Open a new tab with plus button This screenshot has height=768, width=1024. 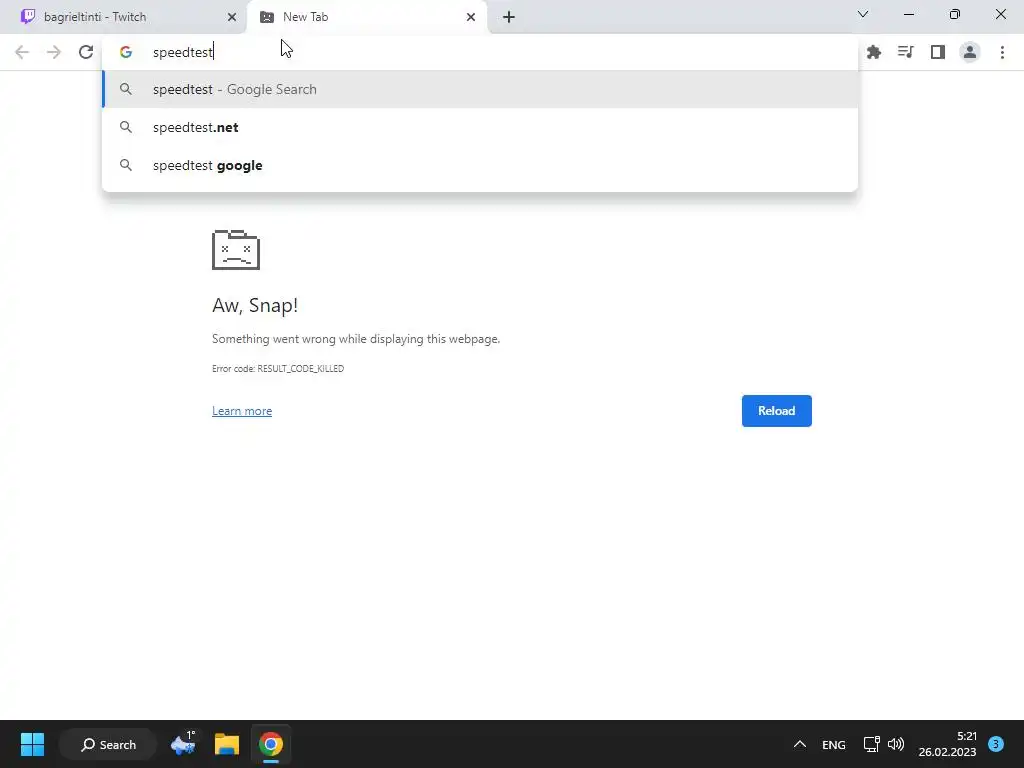point(509,17)
